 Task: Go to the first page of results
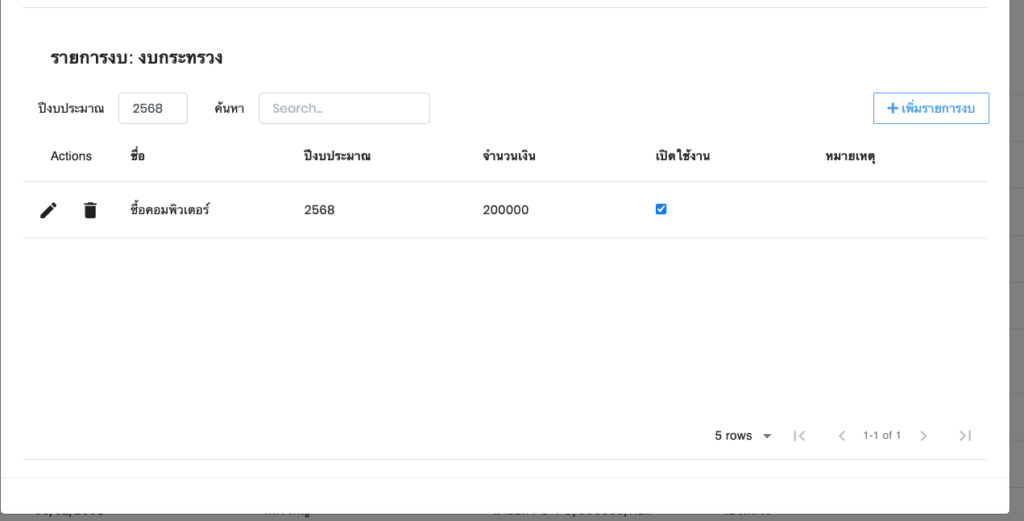click(799, 436)
